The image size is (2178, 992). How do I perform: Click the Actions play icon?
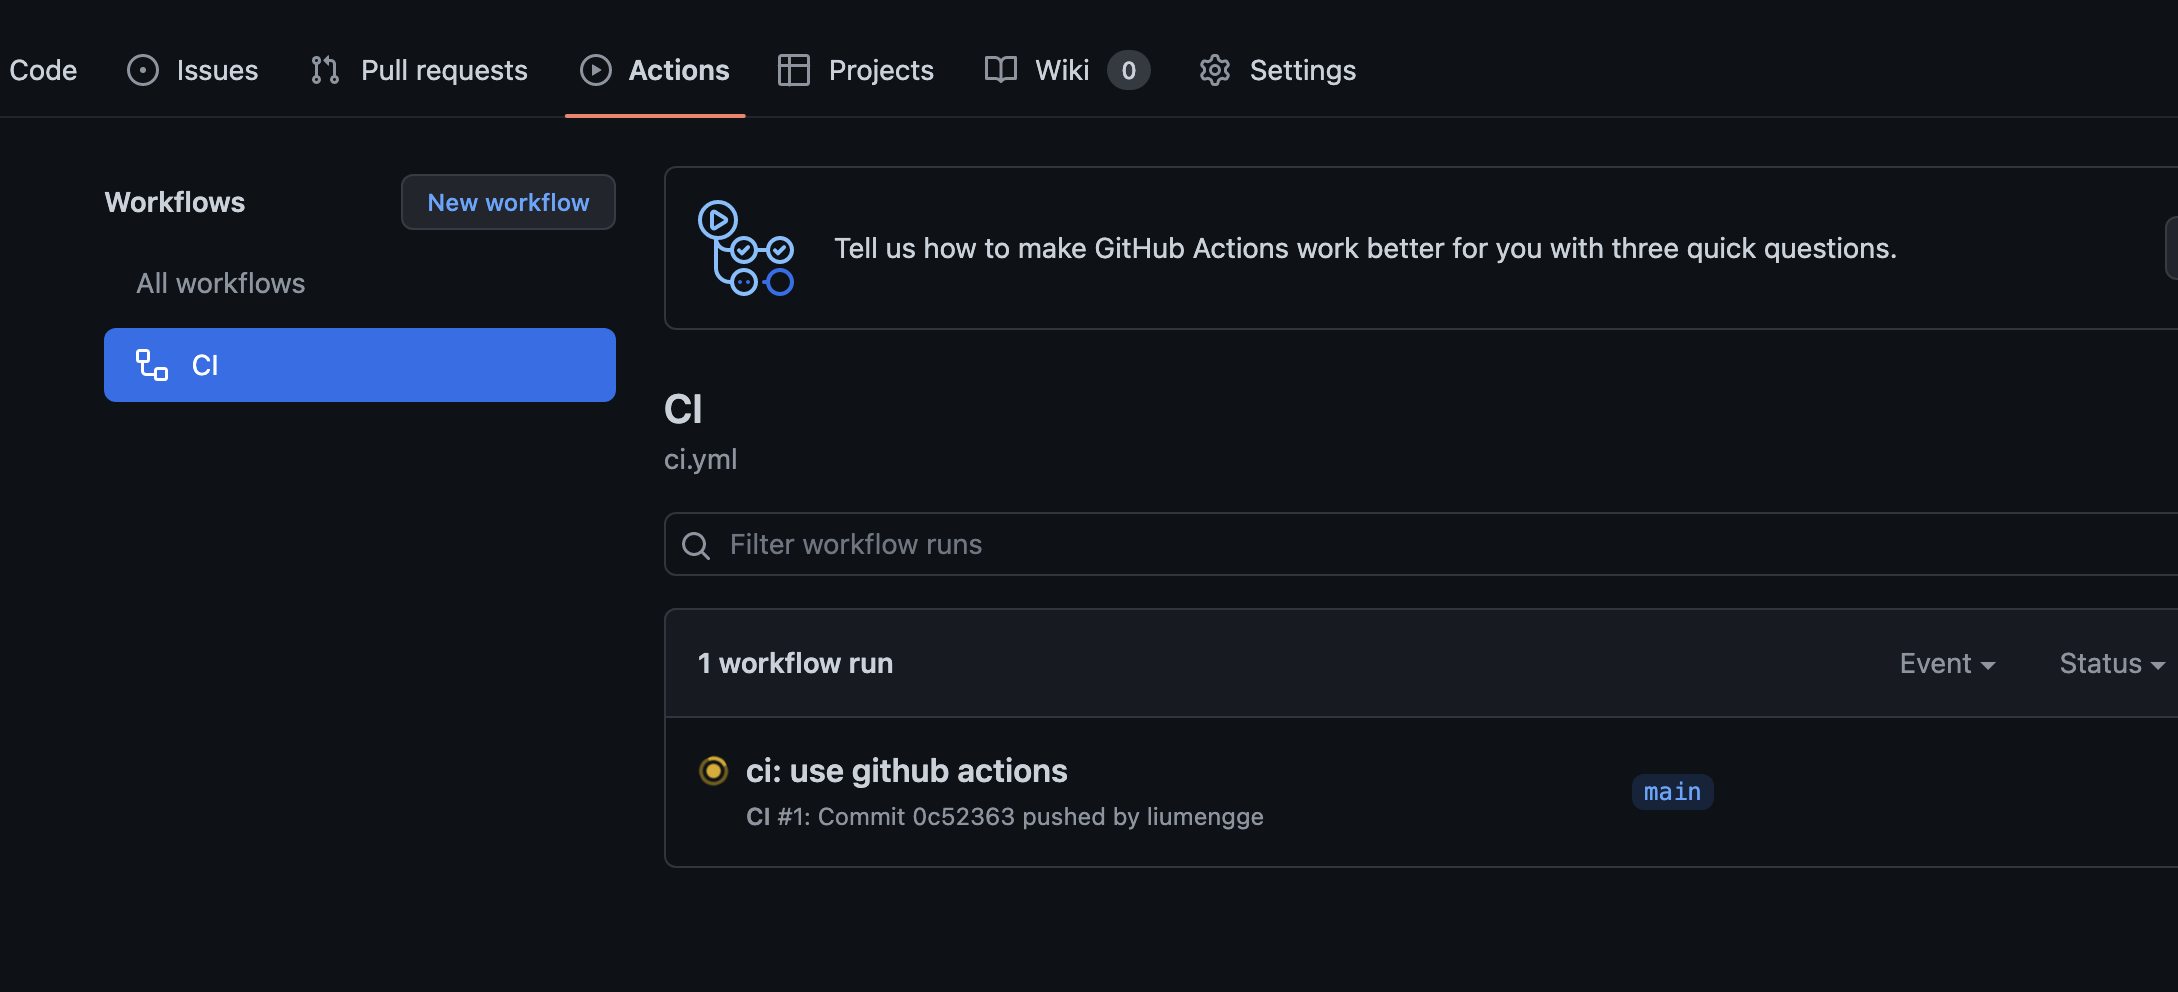[x=596, y=70]
